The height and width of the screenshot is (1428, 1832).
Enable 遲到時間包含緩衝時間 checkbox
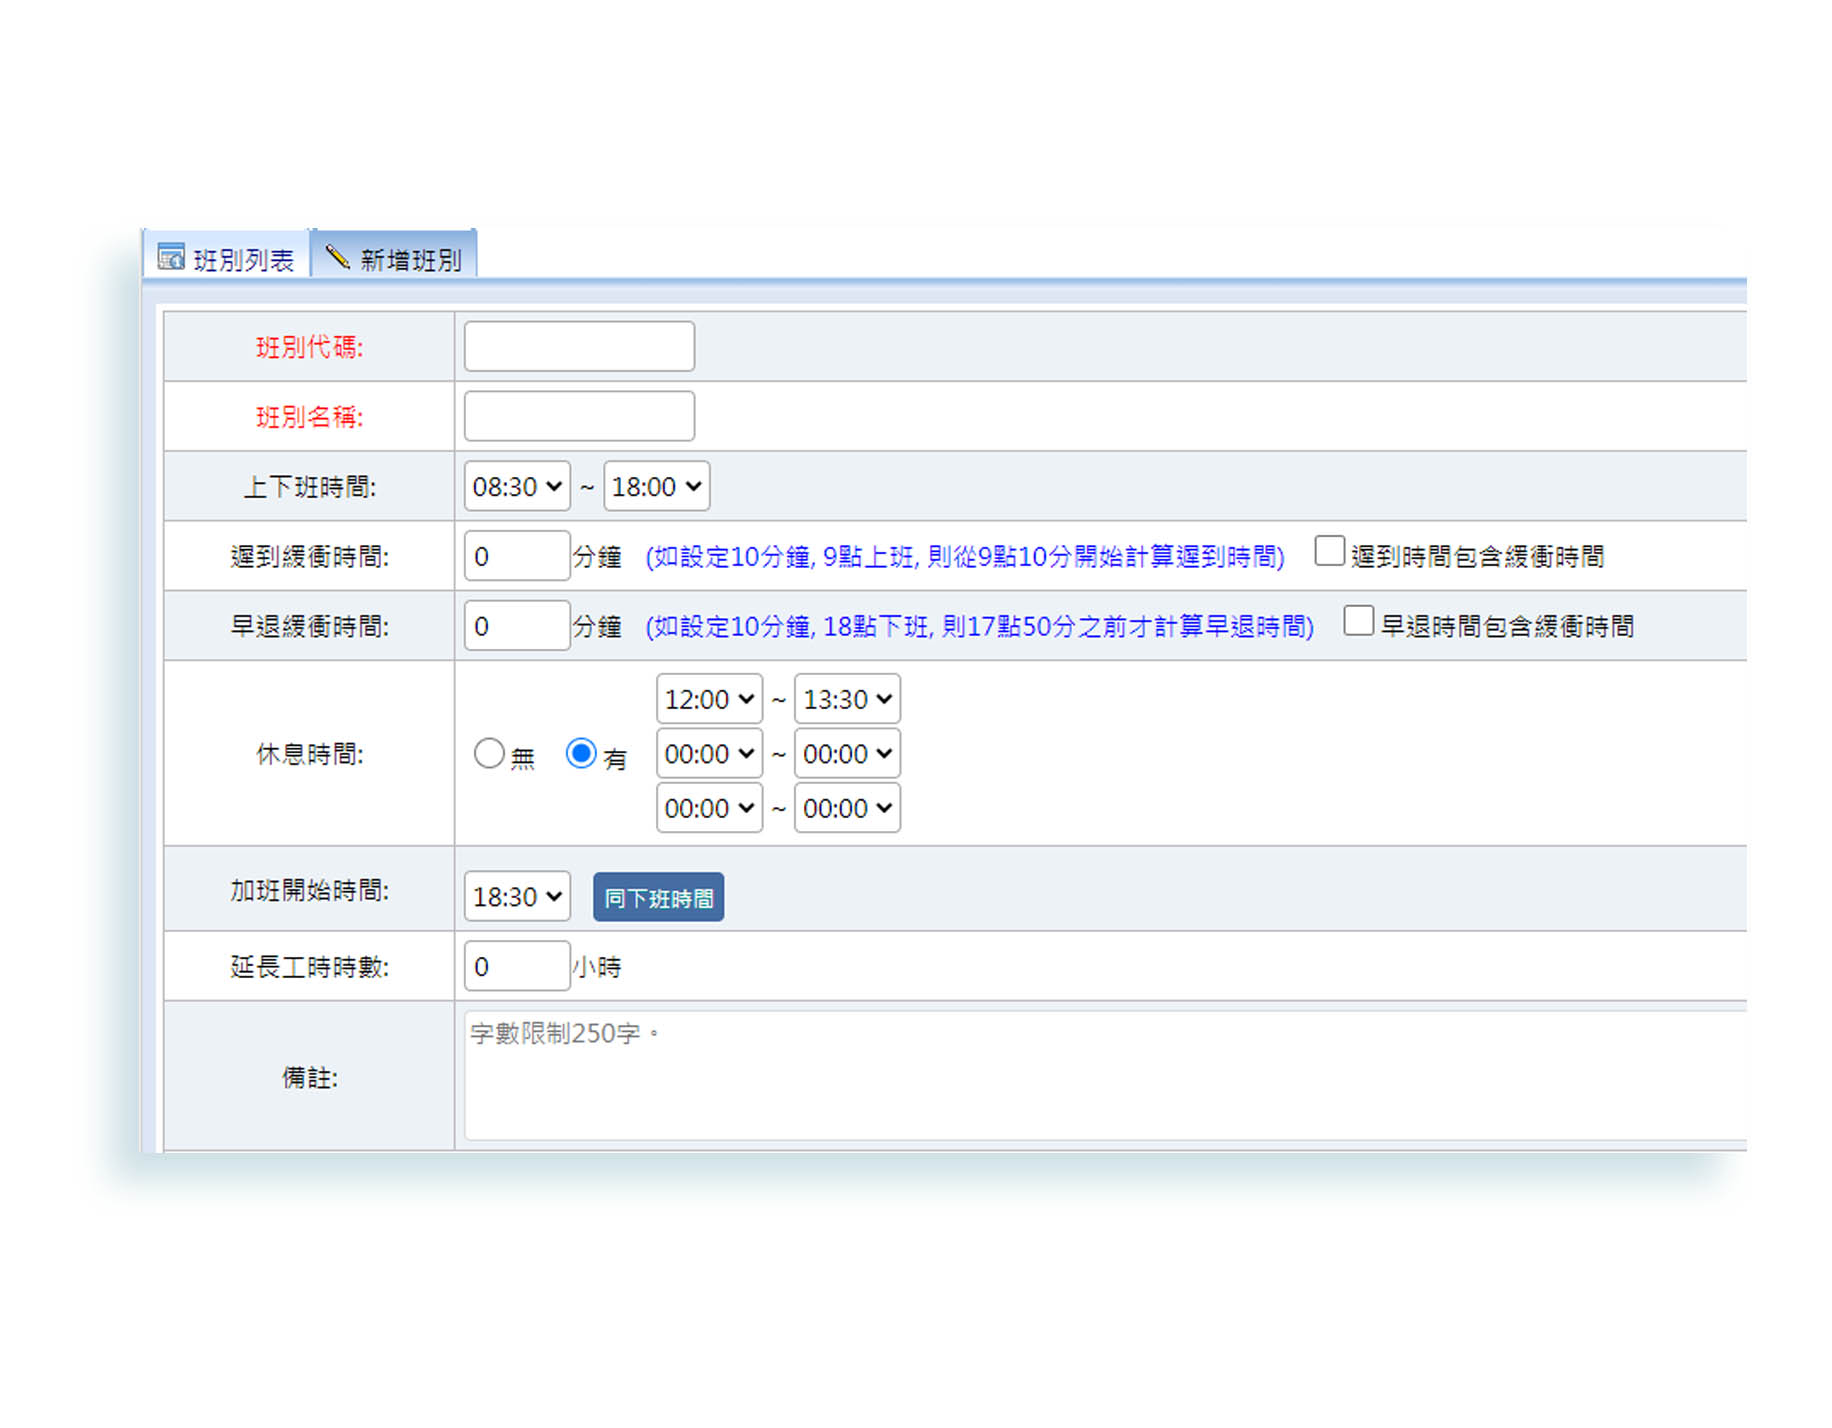click(x=1329, y=551)
